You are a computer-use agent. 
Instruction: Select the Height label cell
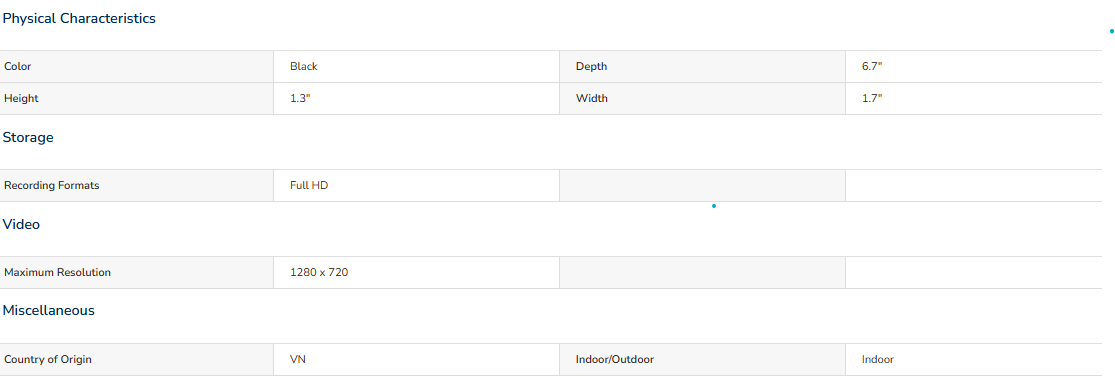(x=137, y=99)
